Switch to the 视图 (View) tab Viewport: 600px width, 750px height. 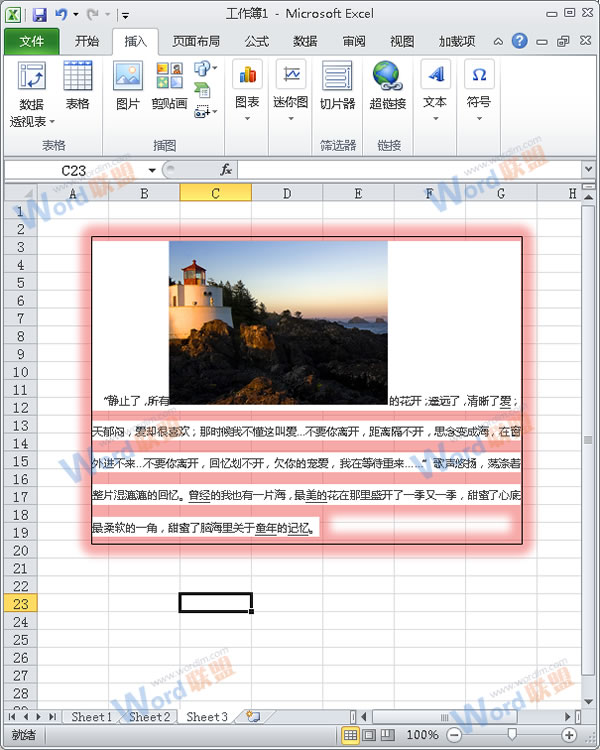[402, 42]
